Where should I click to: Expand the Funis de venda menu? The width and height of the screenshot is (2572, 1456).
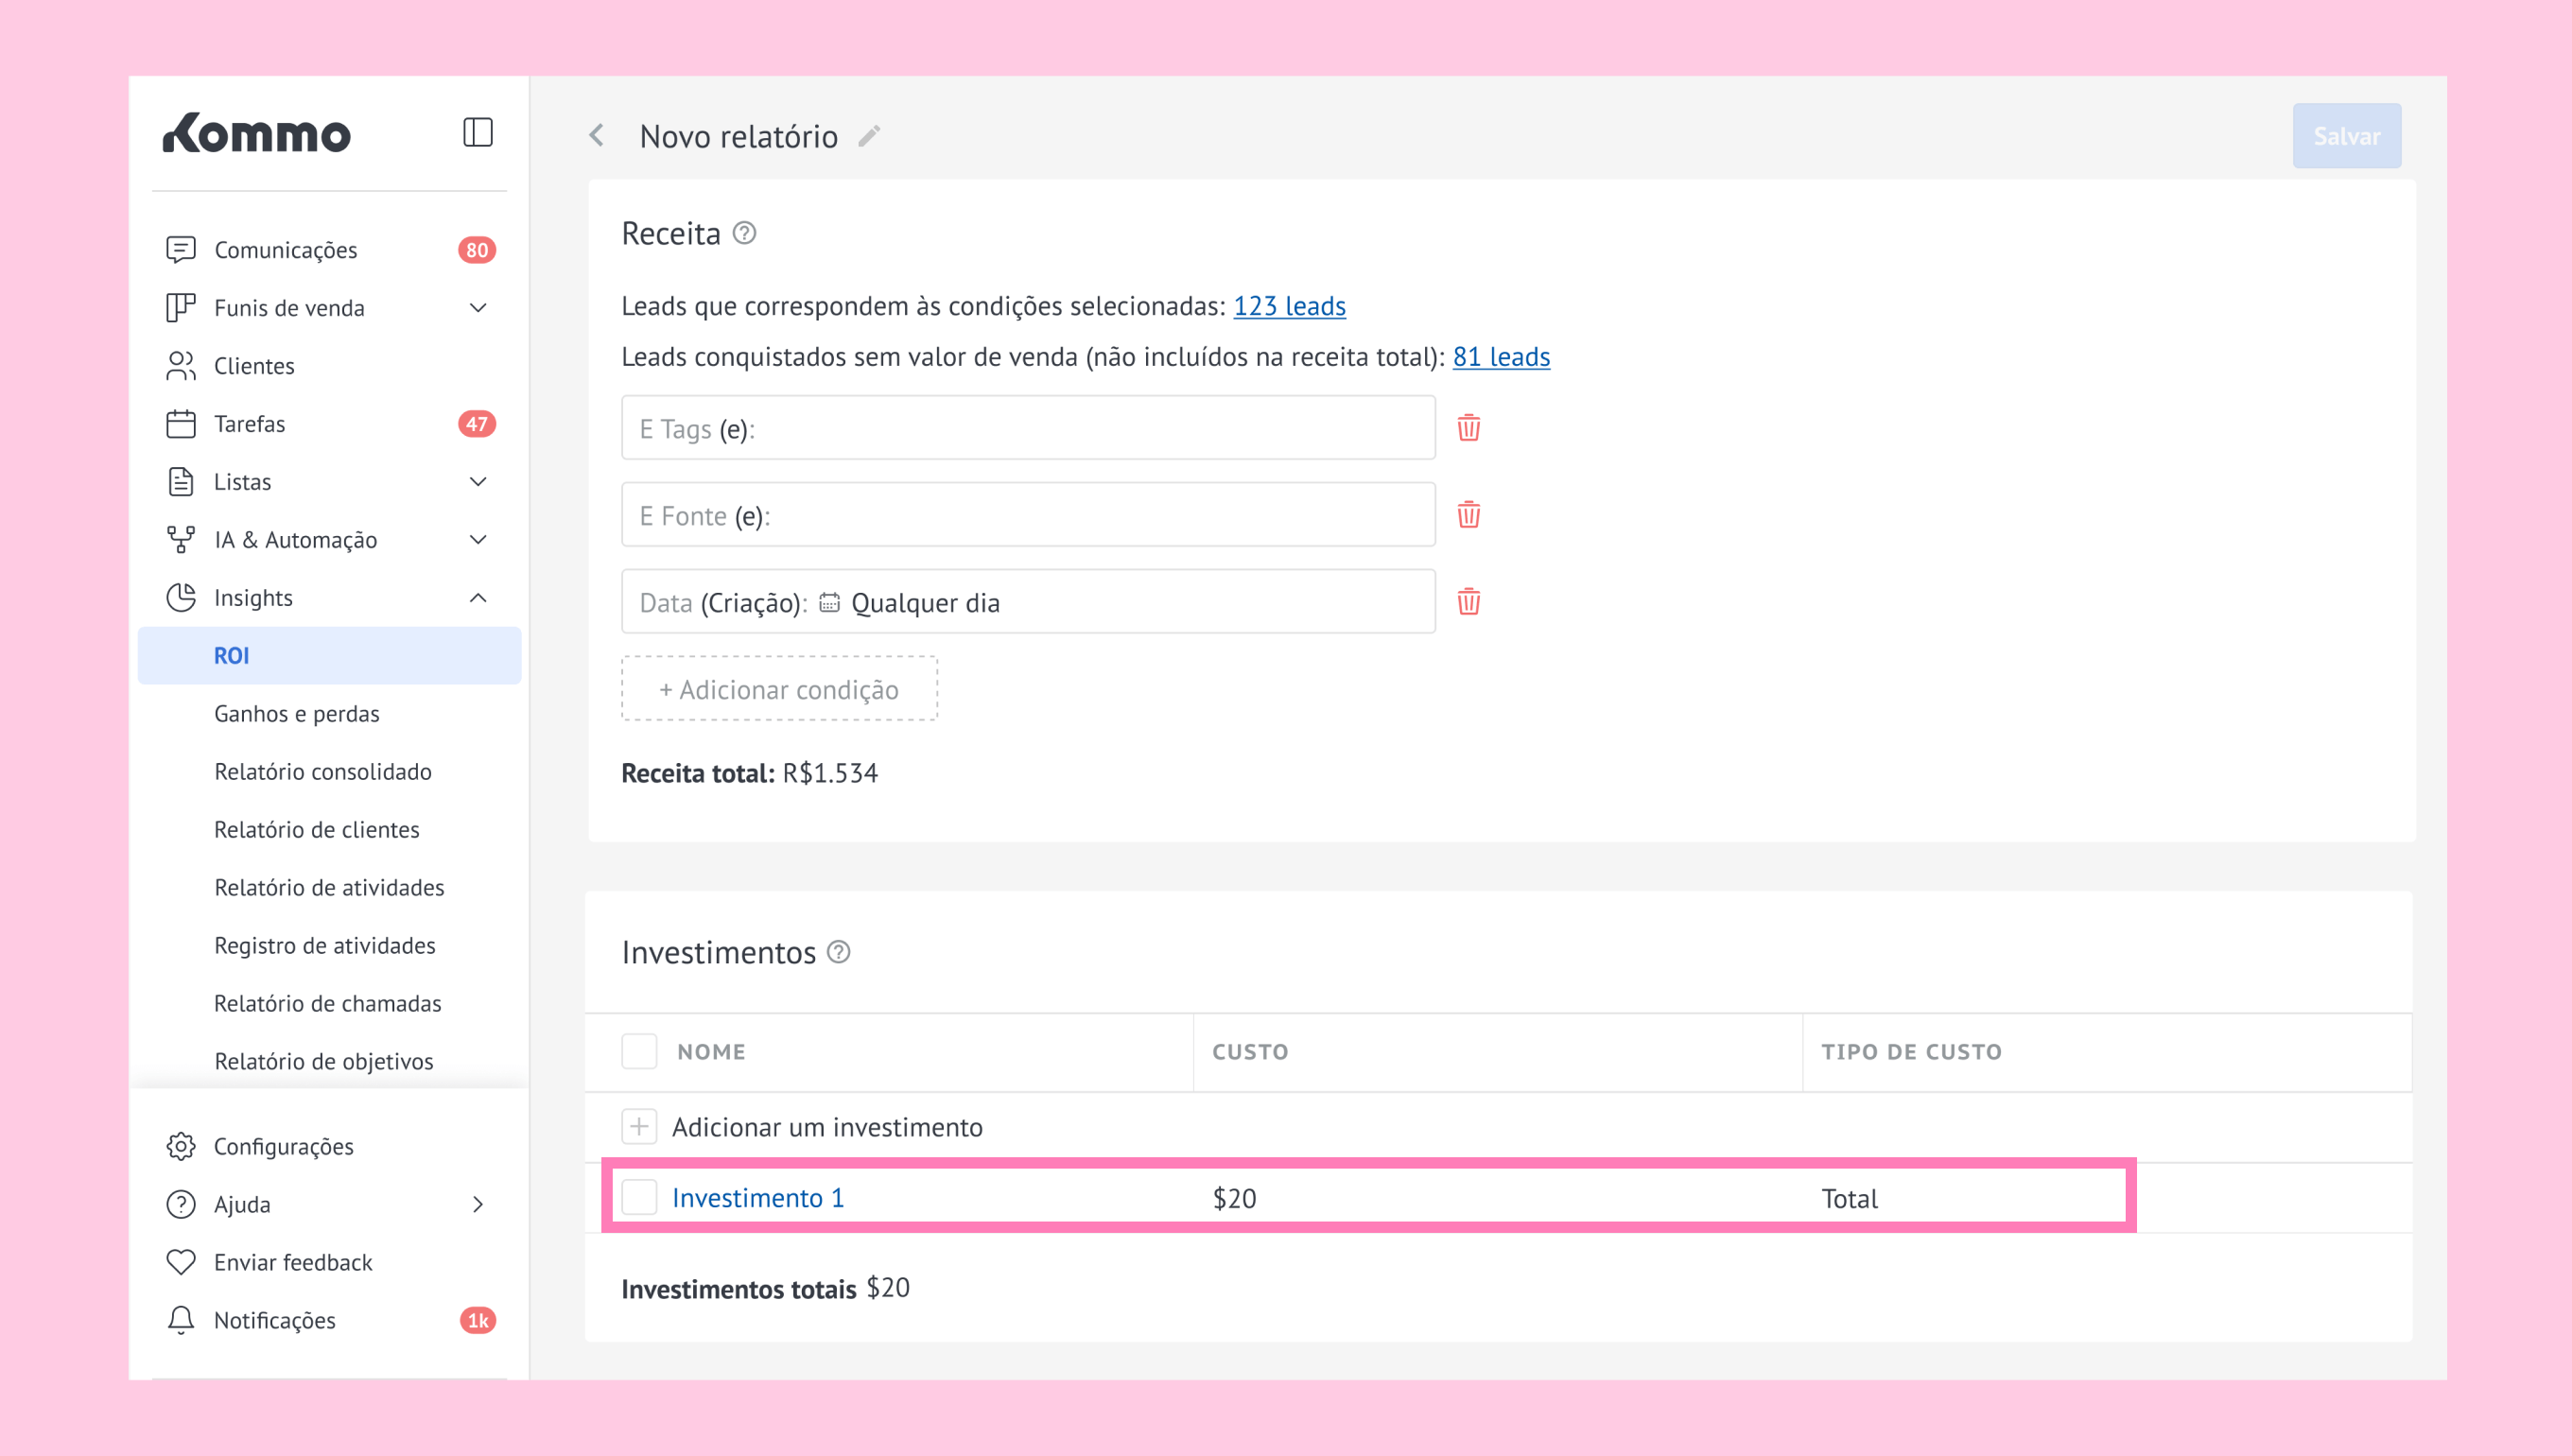coord(478,308)
